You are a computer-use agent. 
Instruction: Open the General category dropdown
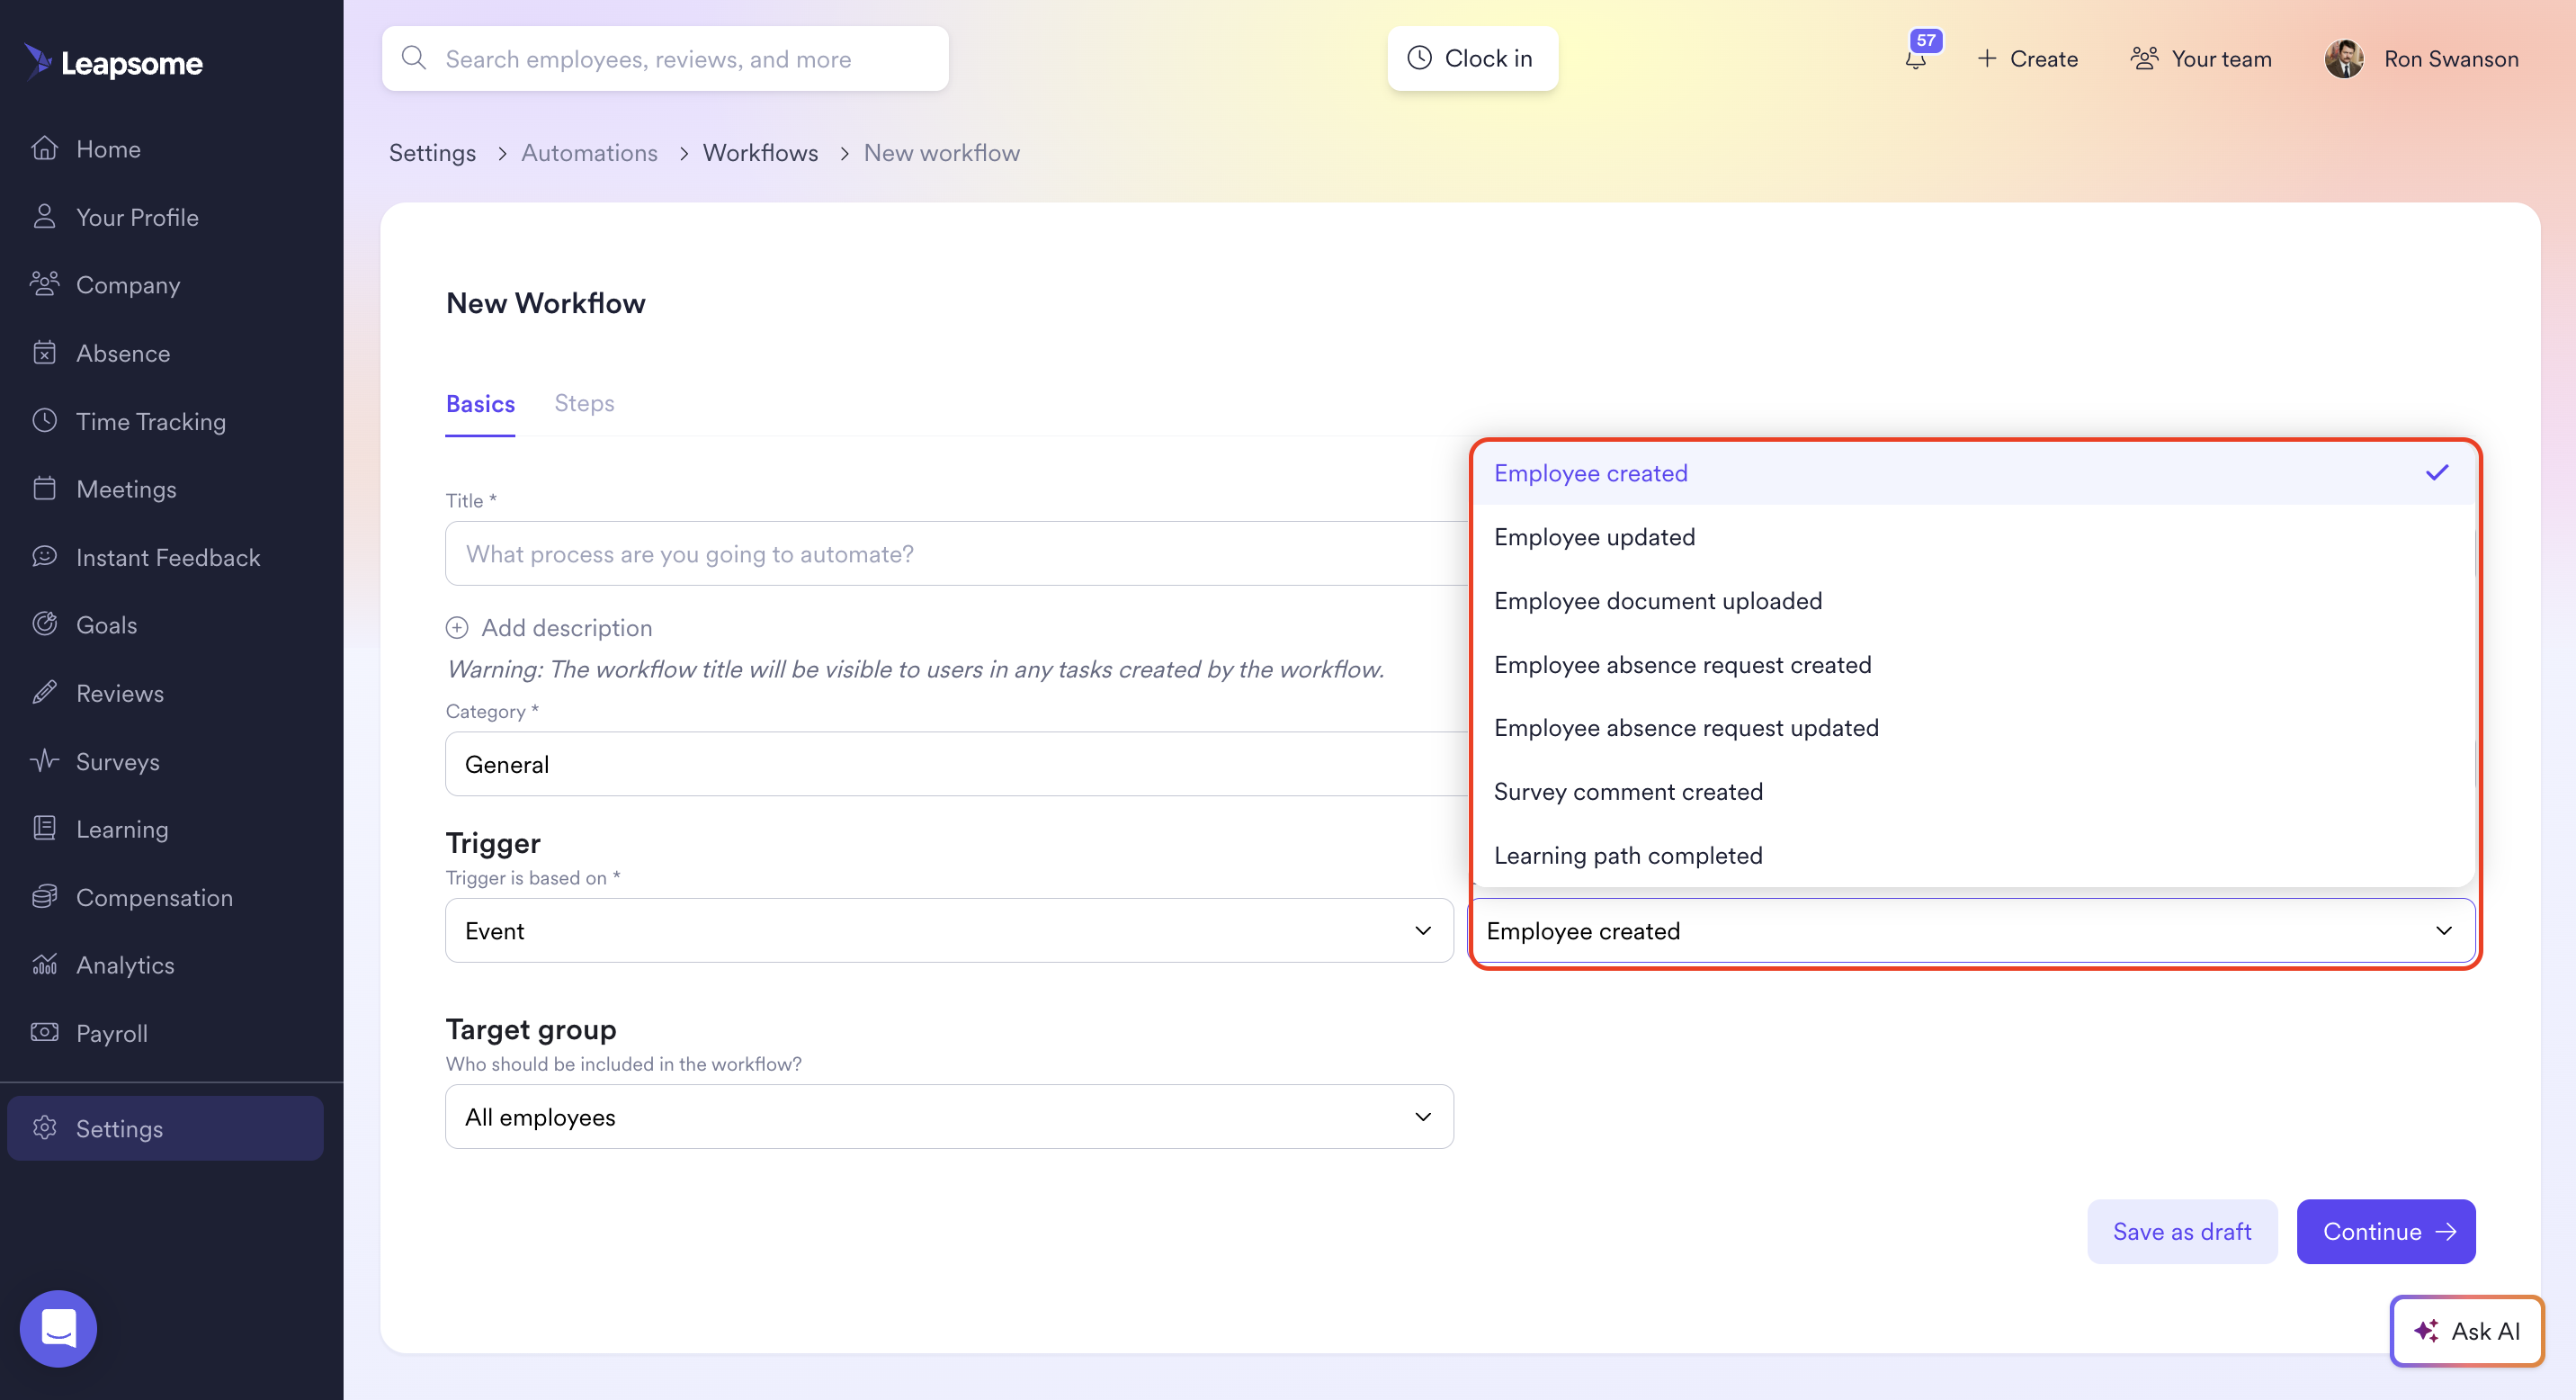pyautogui.click(x=956, y=764)
